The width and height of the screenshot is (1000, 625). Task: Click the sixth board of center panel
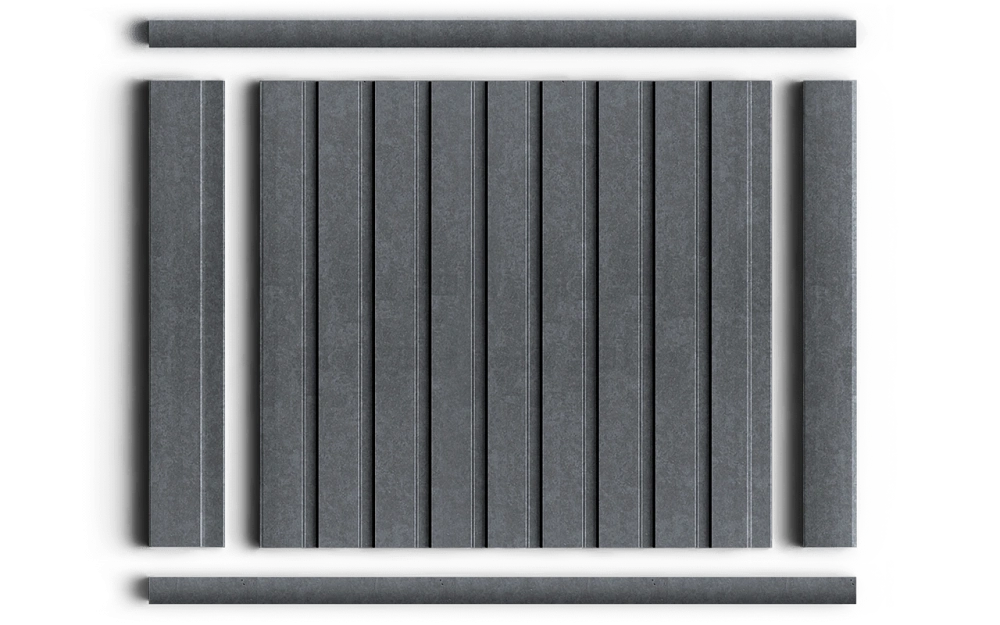(x=570, y=314)
